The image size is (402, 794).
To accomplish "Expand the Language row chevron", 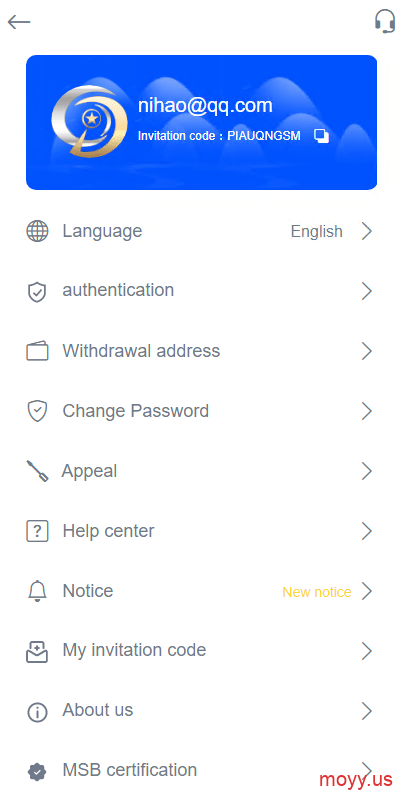I will pos(367,231).
